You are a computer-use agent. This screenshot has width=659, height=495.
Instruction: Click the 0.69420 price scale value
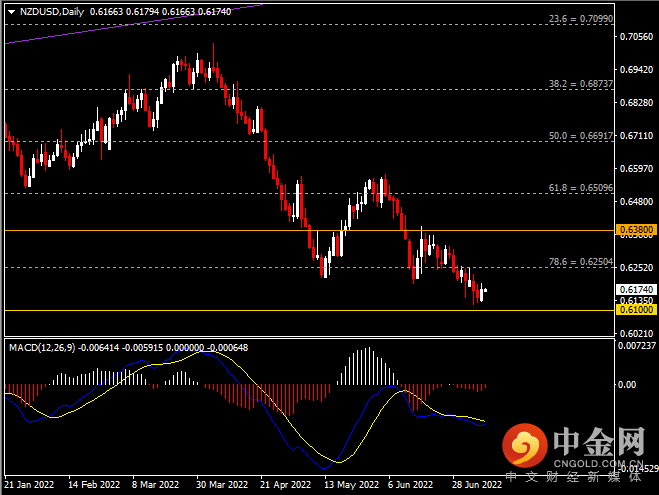[636, 70]
